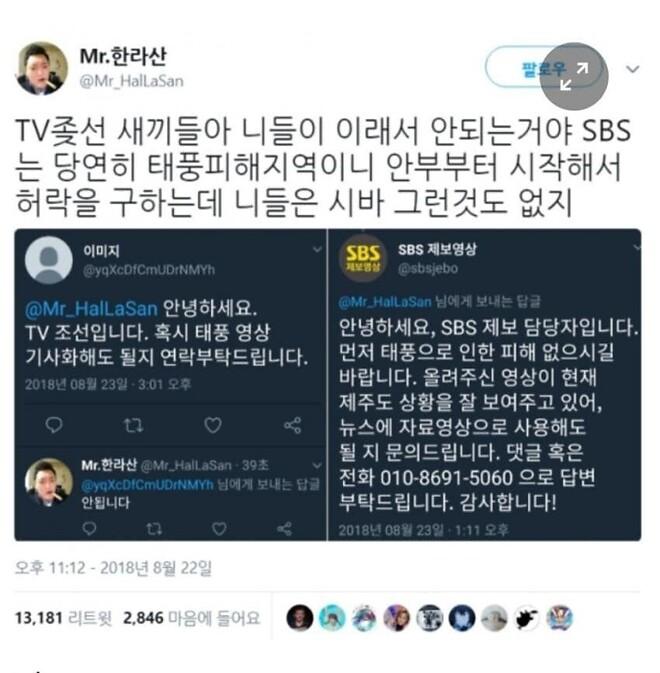Expand chevron menu on 이미지 tweet
Viewport: 660px width, 673px height.
click(317, 249)
